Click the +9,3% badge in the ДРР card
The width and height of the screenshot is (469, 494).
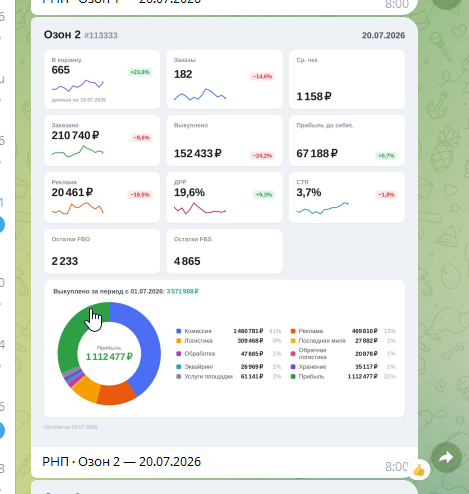tap(264, 195)
